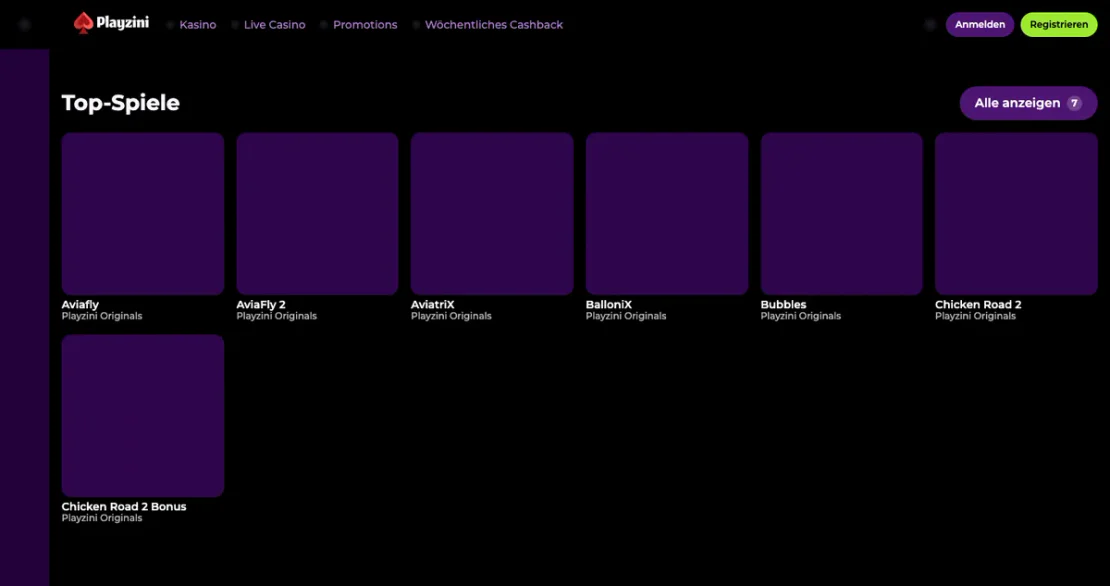Click the Anmelden button

click(980, 25)
